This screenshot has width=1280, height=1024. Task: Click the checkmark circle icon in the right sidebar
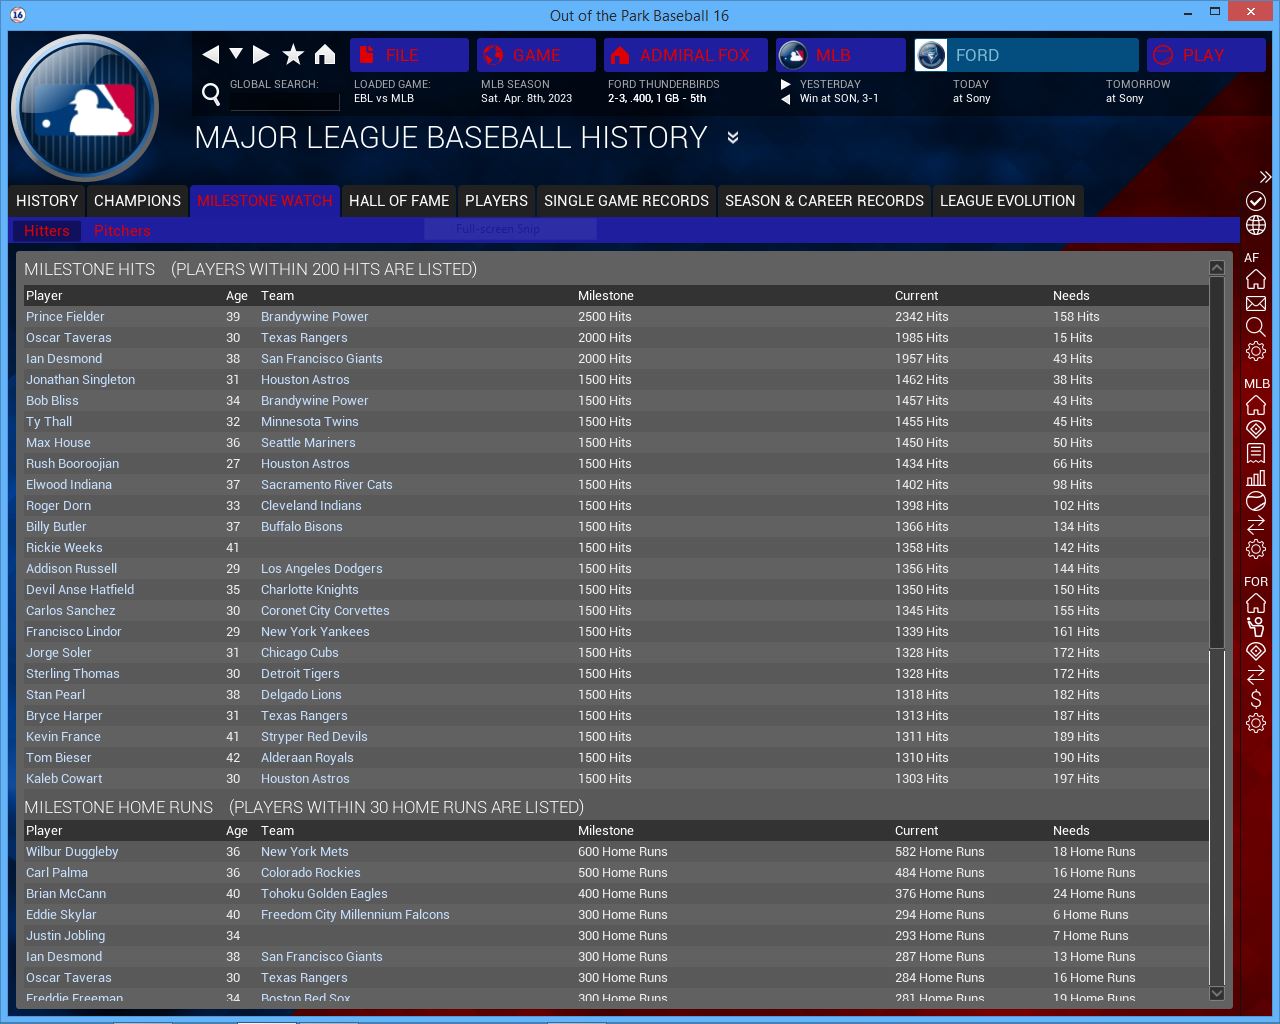(1256, 201)
